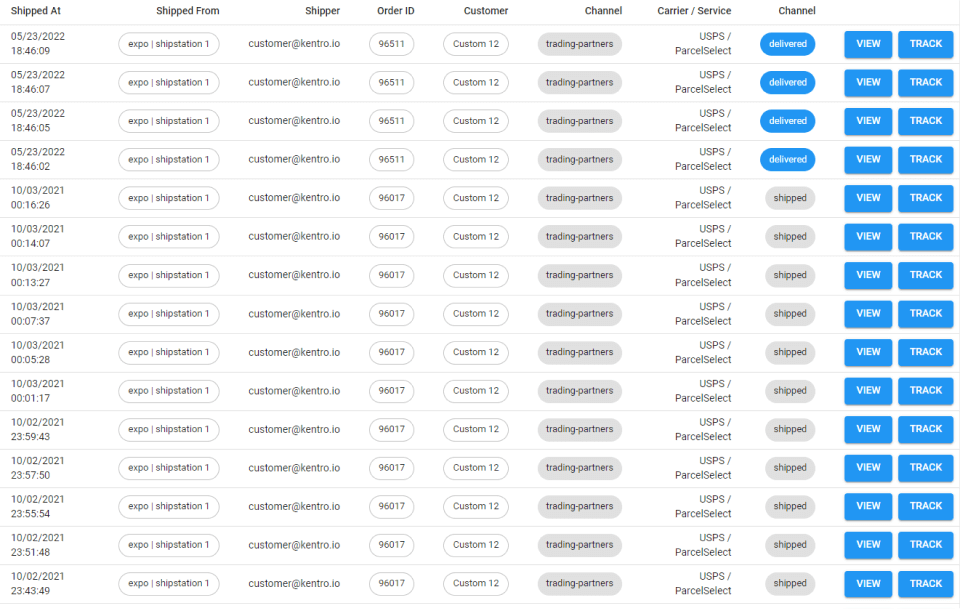The width and height of the screenshot is (960, 609).
Task: Click Custom 12 chip in the 18:46:07 row
Action: pyautogui.click(x=476, y=83)
